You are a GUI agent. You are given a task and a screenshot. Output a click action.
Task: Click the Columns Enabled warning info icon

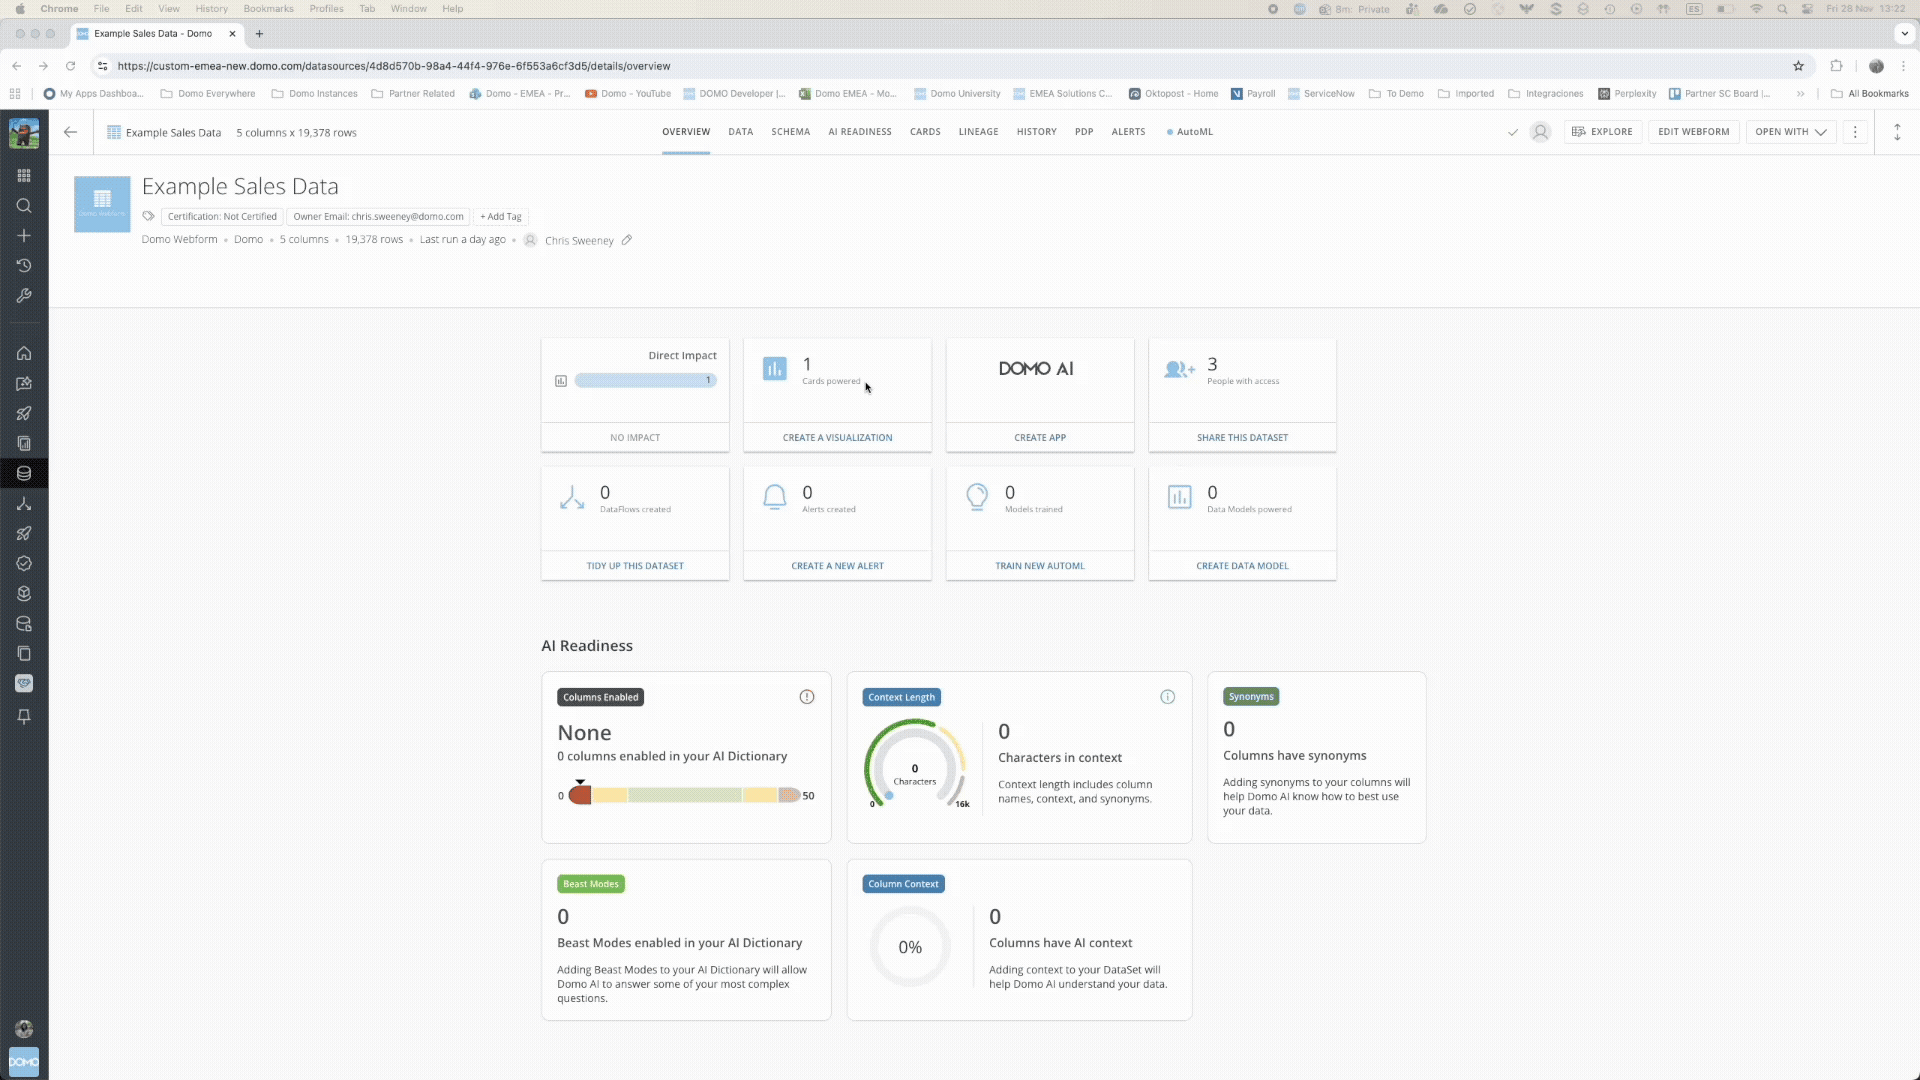click(806, 697)
